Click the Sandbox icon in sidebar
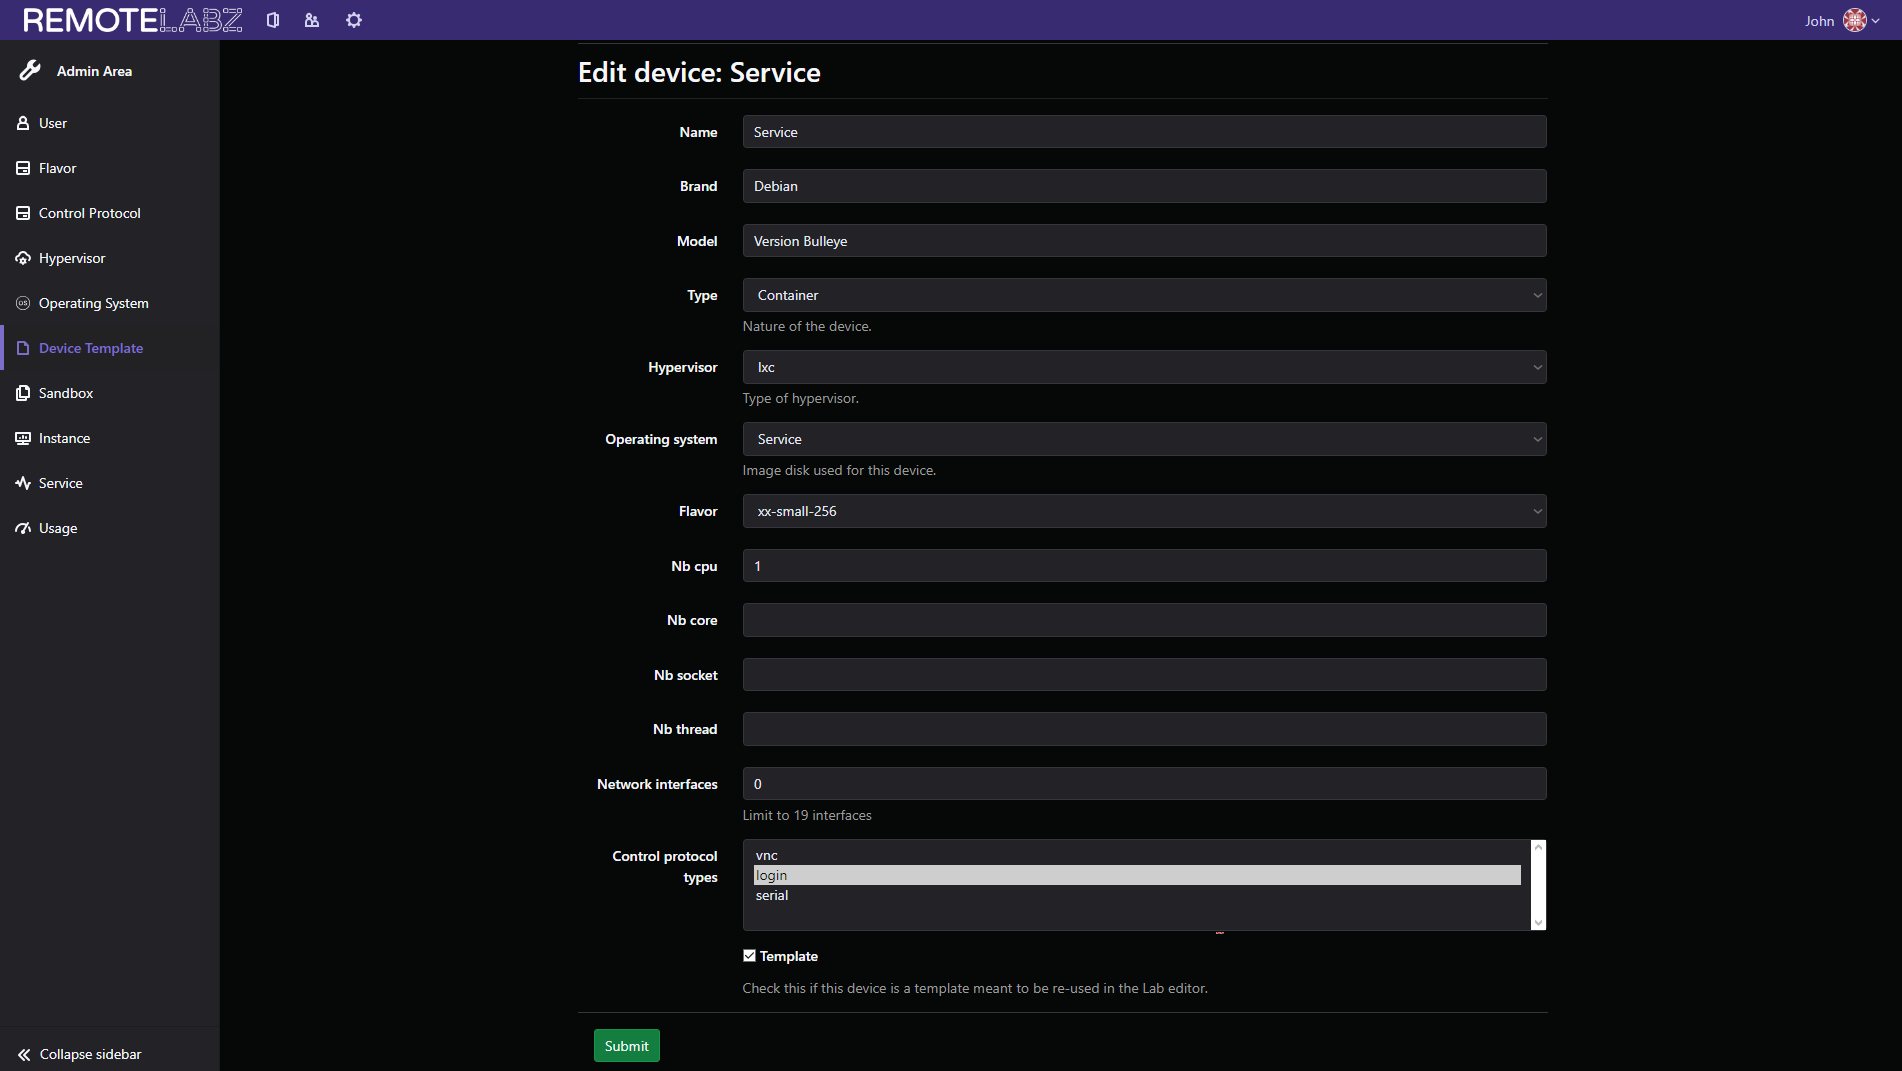This screenshot has height=1071, width=1902. 23,393
